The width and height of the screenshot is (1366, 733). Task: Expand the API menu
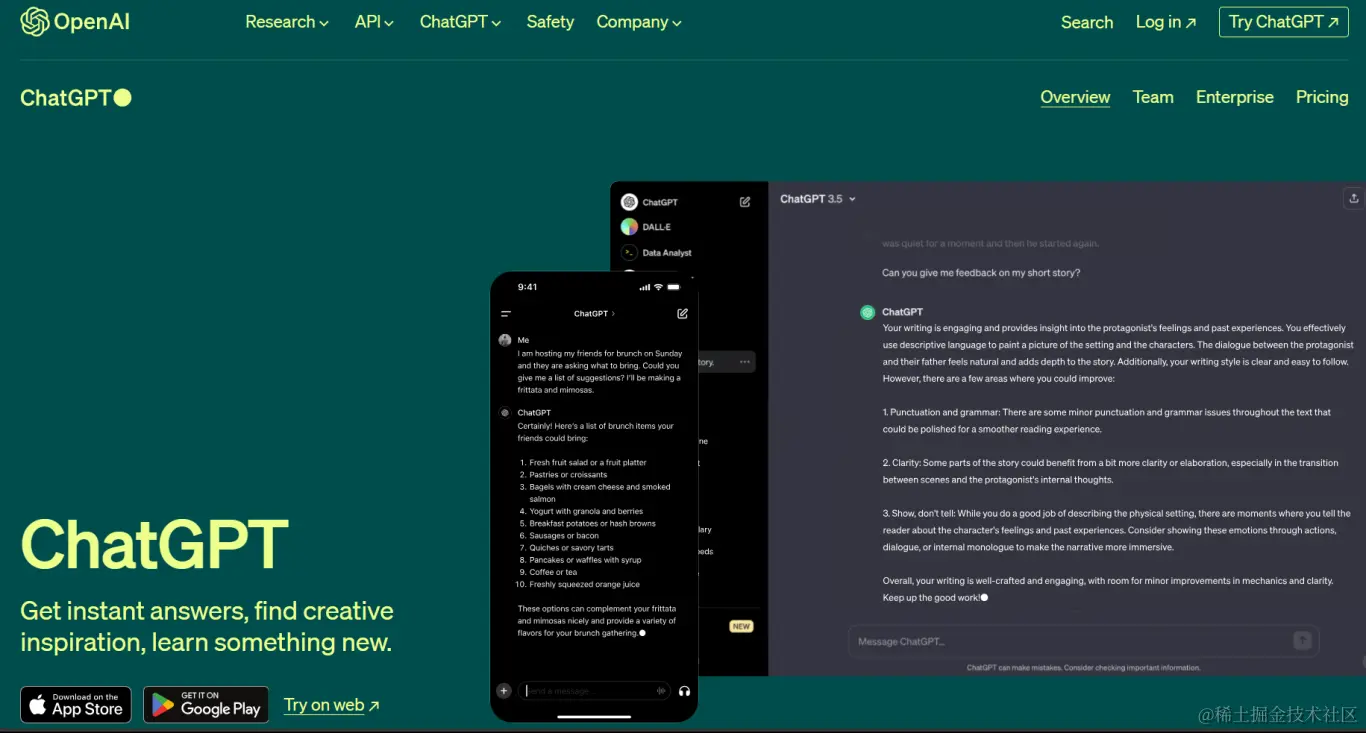[374, 22]
